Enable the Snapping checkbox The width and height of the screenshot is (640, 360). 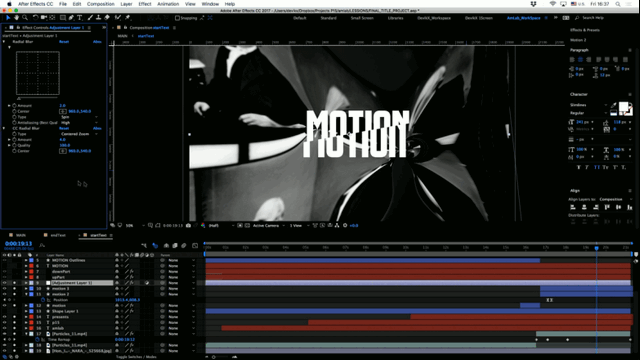pos(177,18)
